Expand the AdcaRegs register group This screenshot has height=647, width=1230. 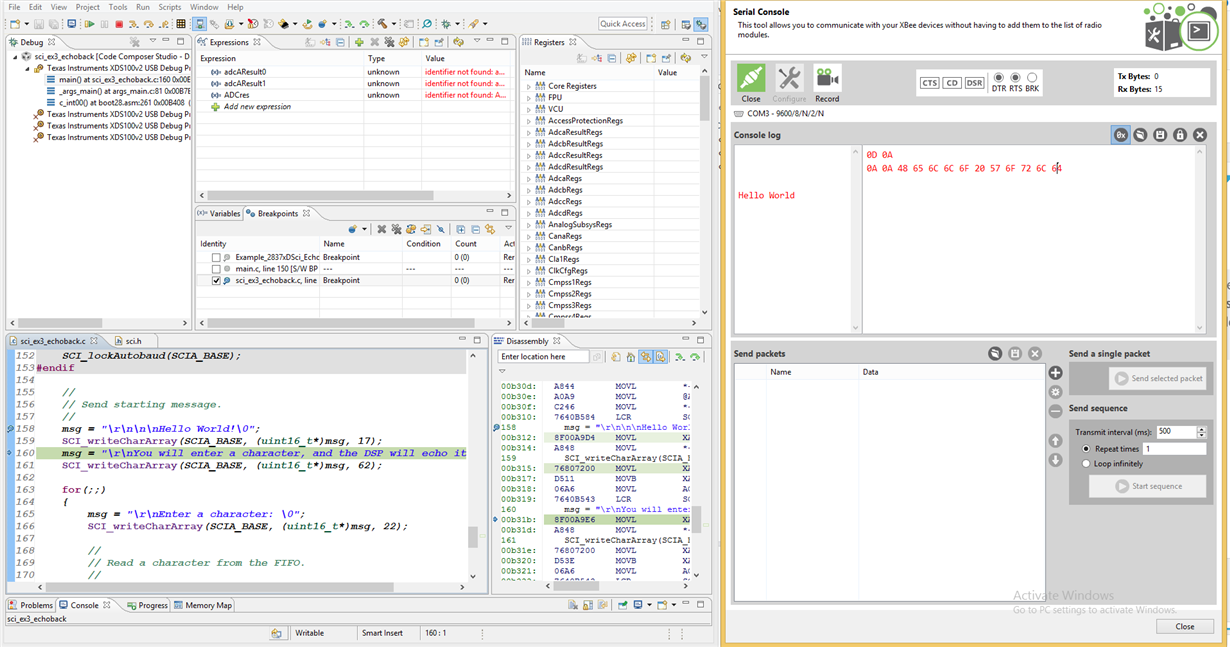529,179
